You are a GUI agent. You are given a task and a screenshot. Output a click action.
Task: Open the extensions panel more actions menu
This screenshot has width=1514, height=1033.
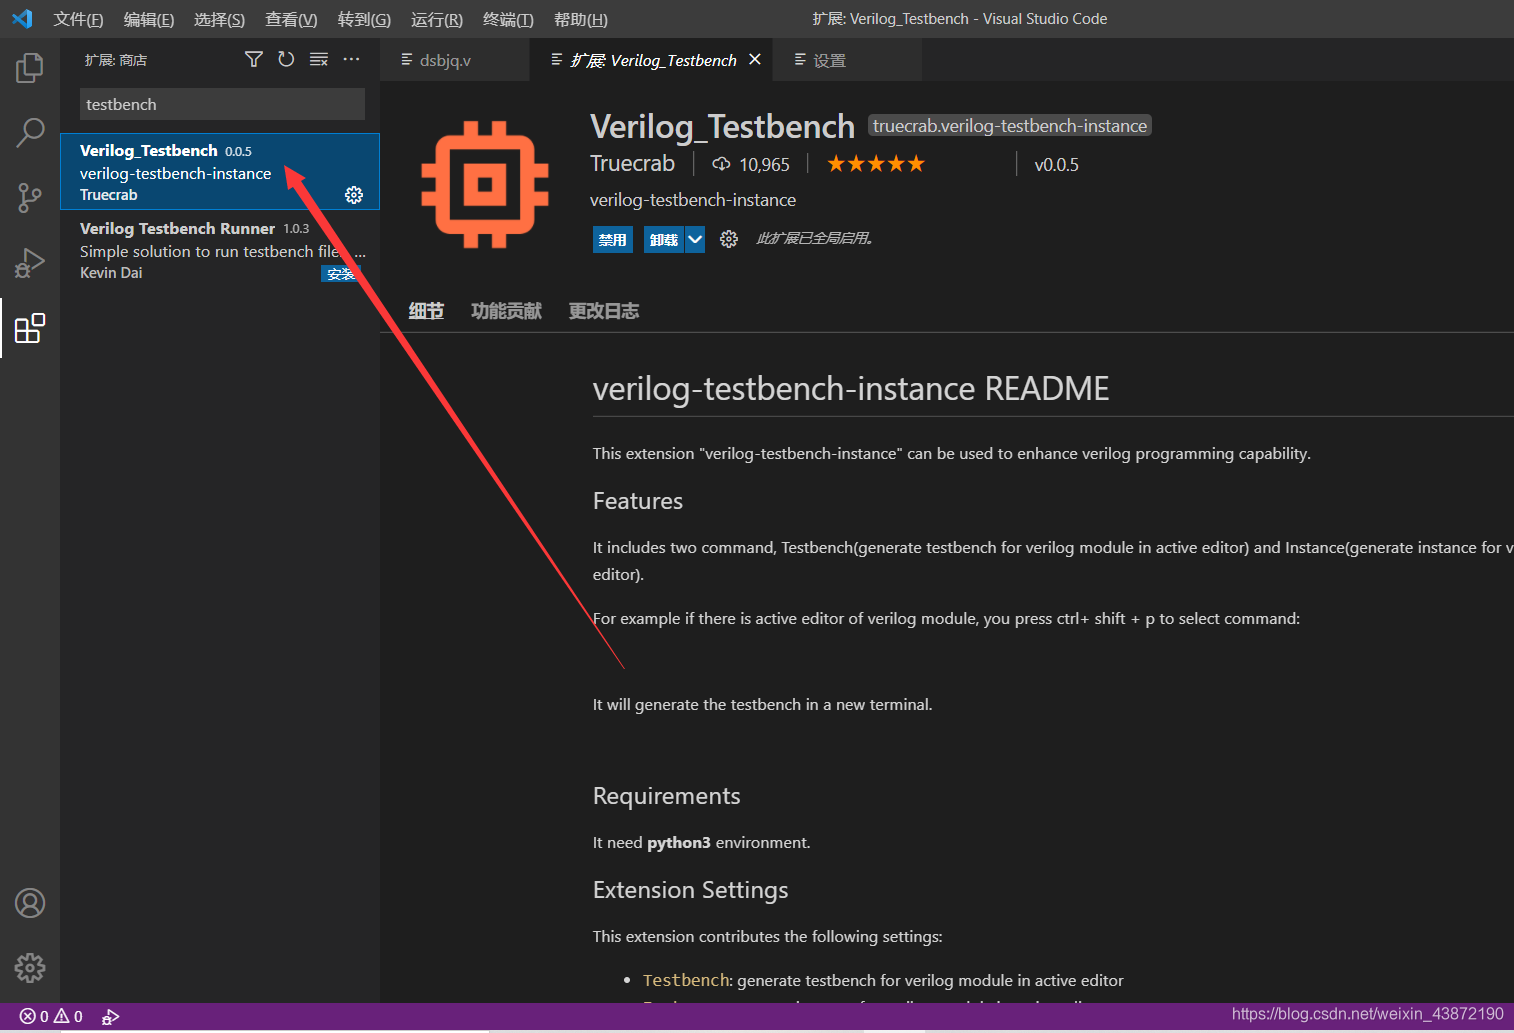351,60
